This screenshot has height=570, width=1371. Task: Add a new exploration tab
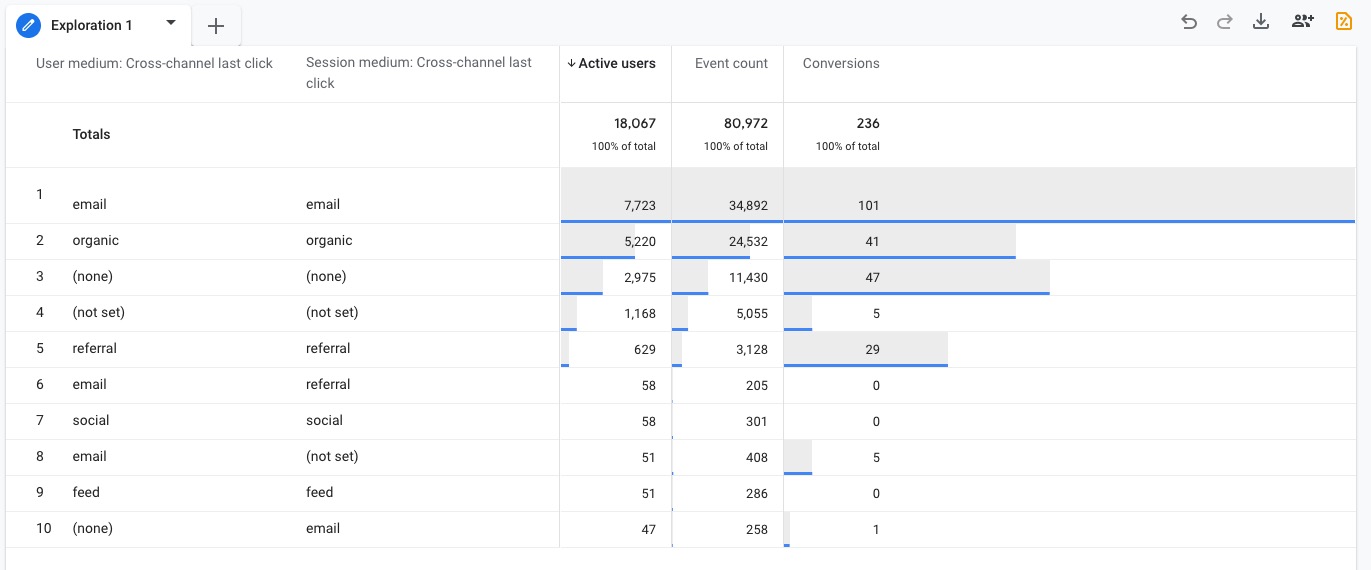click(216, 26)
